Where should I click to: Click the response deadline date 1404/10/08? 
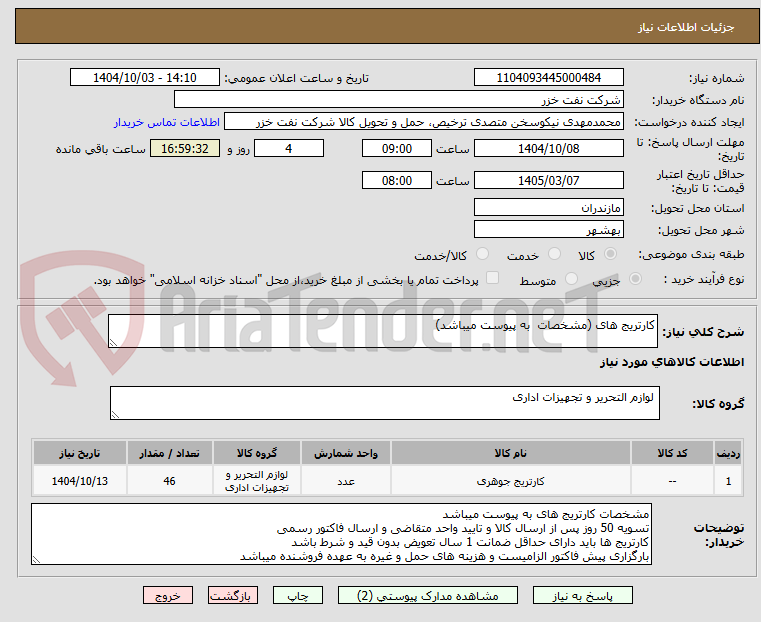point(548,148)
